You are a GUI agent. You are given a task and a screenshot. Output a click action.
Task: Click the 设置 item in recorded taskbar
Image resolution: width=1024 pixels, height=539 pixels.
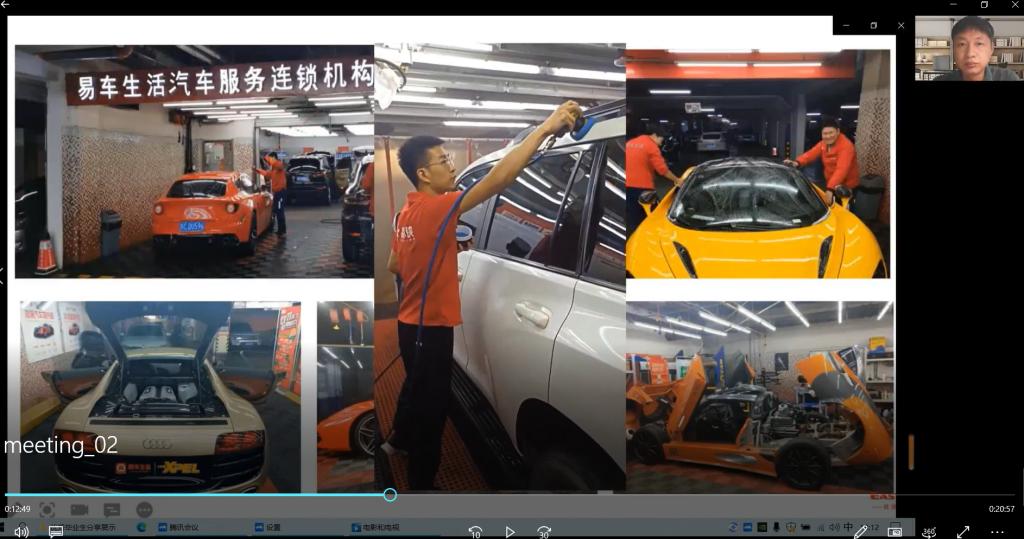[268, 527]
